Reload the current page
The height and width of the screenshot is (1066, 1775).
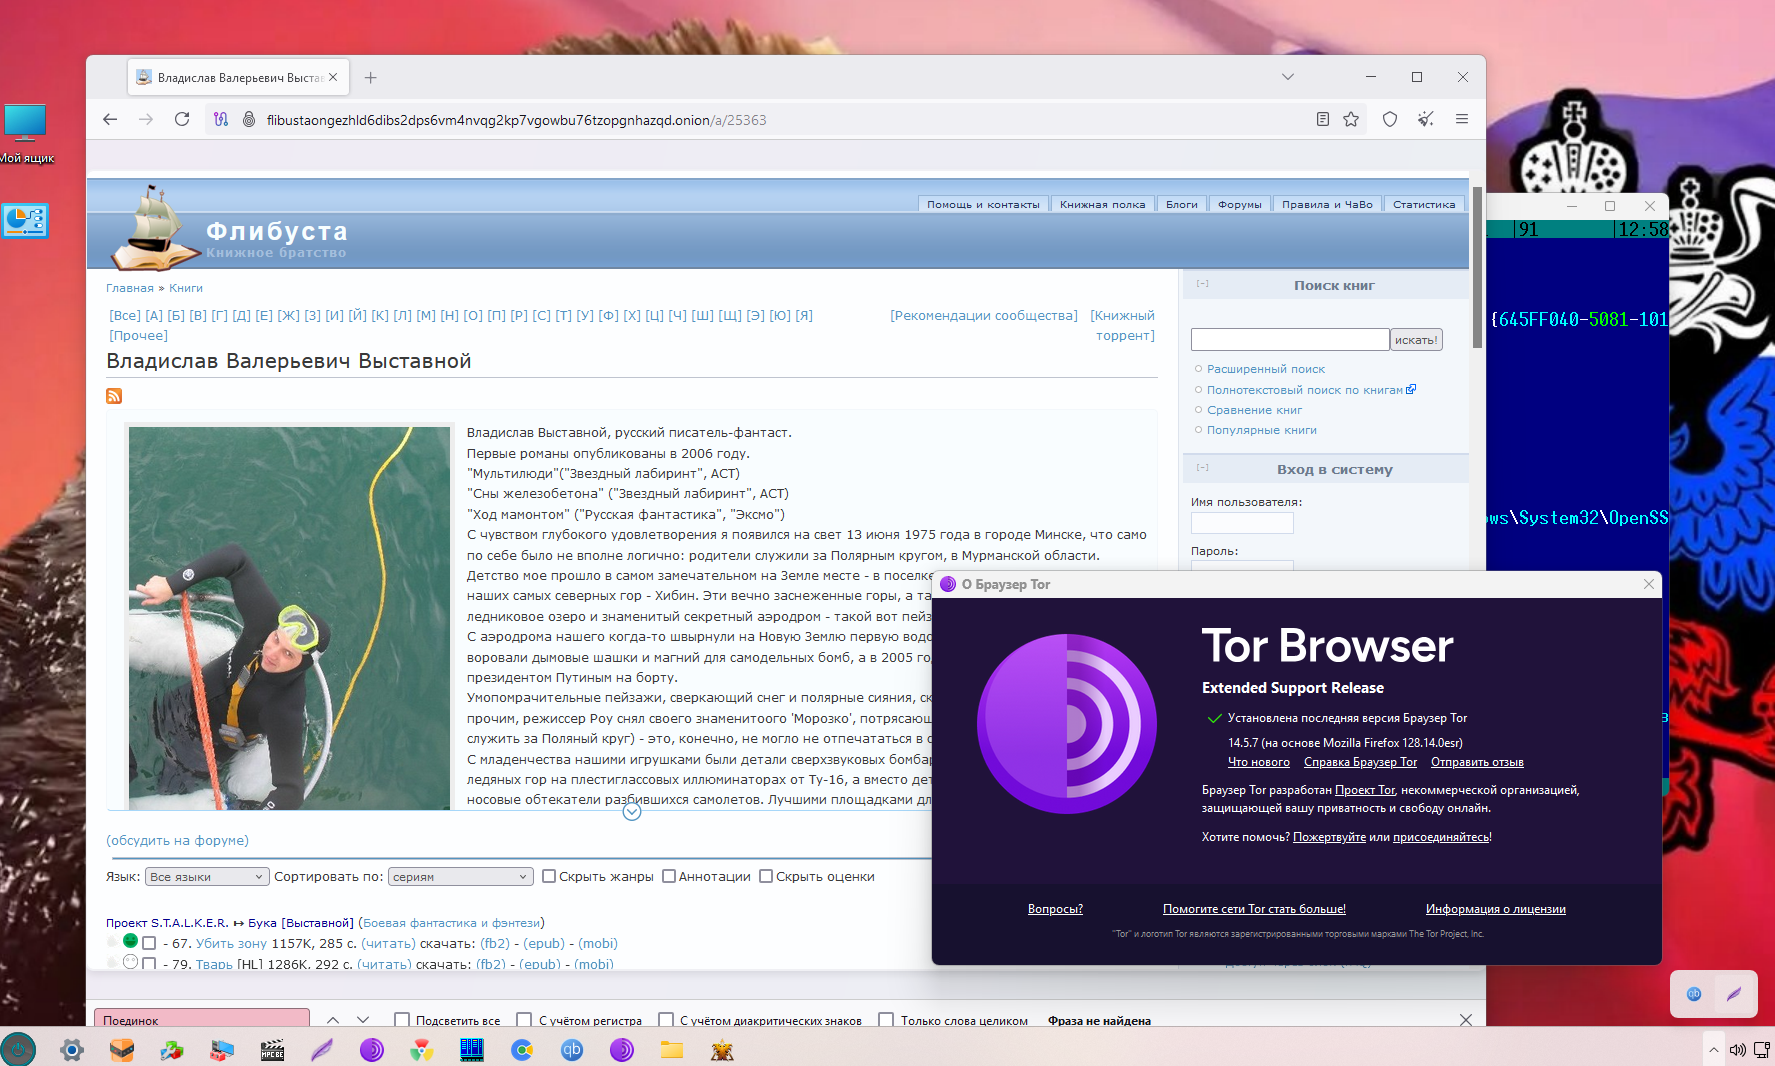[x=182, y=120]
